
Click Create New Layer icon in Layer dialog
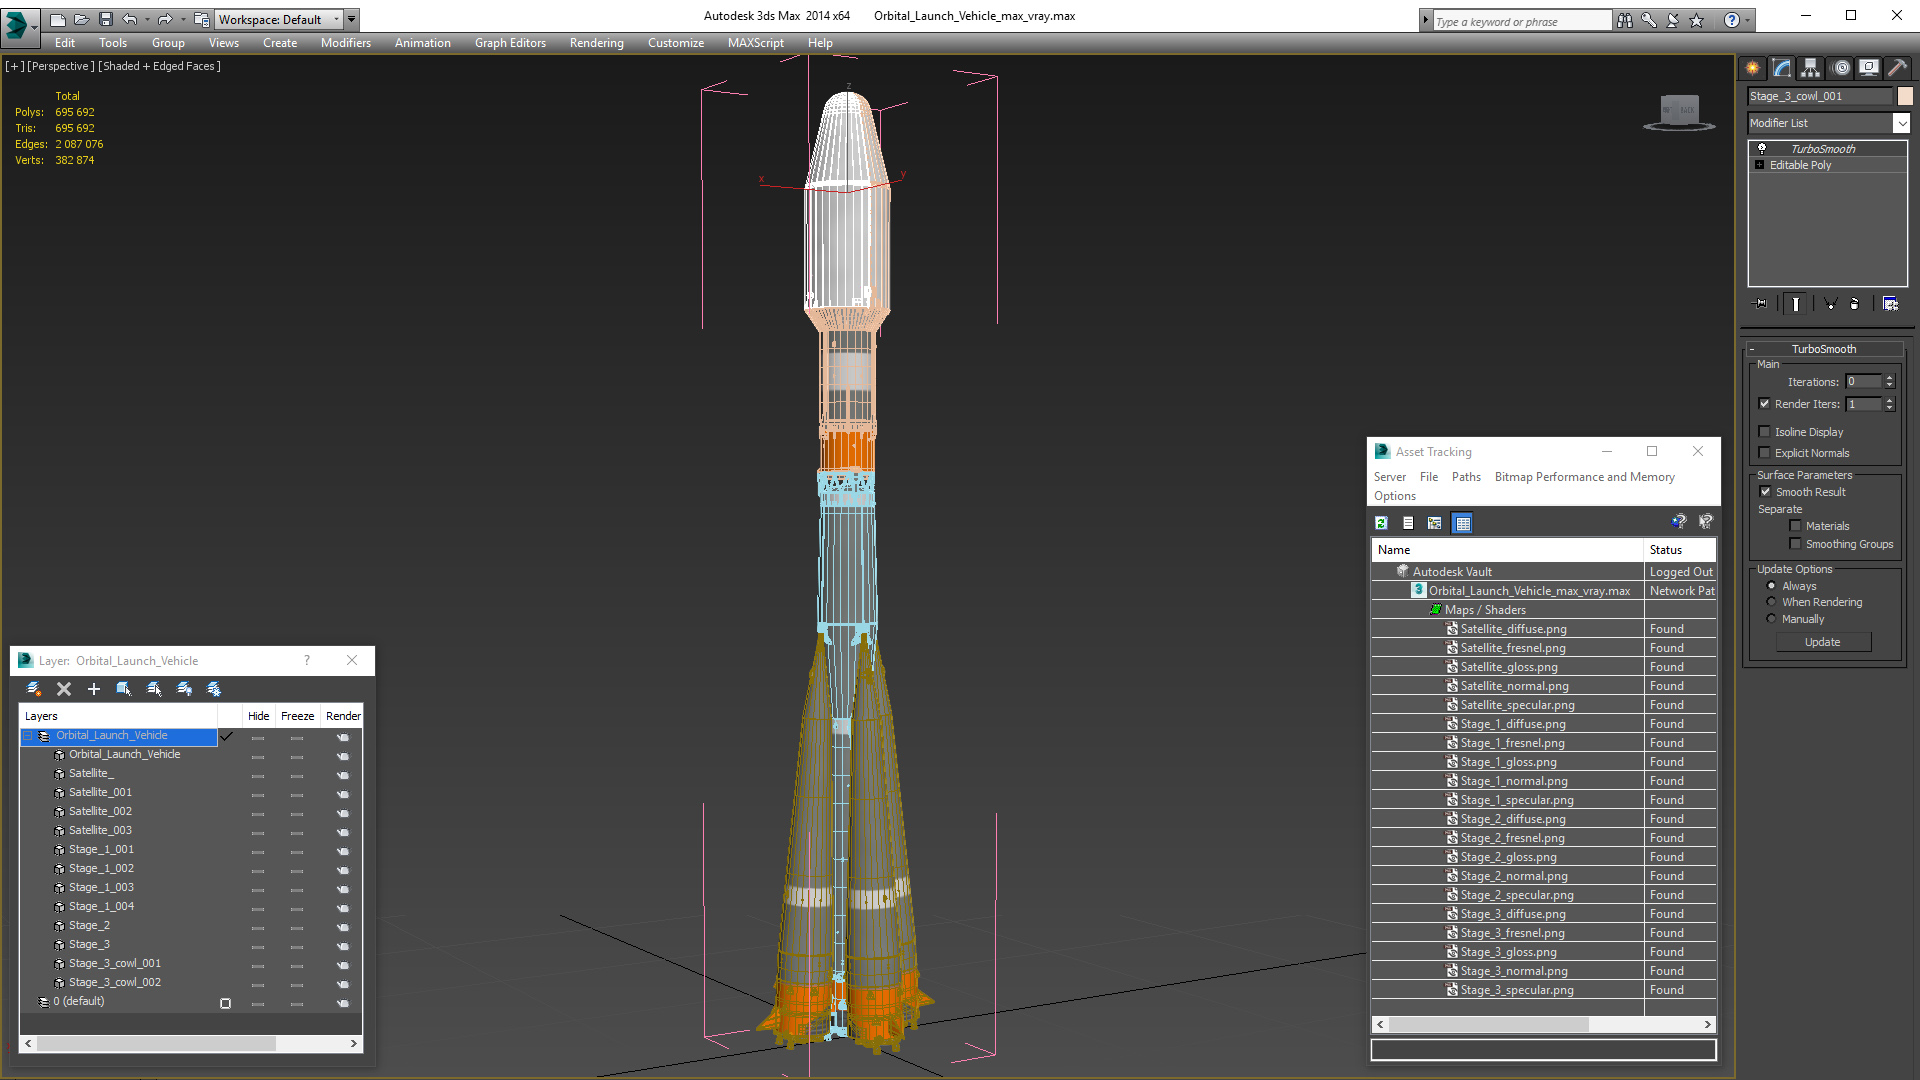[x=34, y=689]
